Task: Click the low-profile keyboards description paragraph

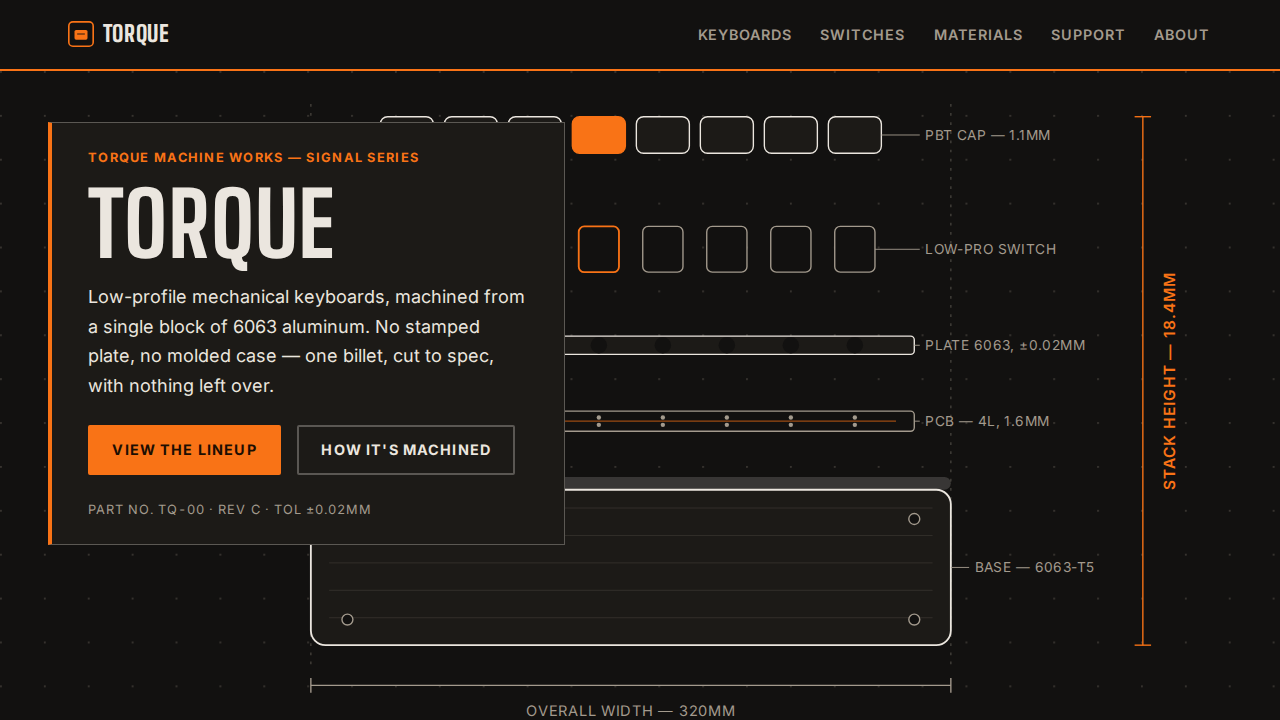Action: pyautogui.click(x=307, y=341)
